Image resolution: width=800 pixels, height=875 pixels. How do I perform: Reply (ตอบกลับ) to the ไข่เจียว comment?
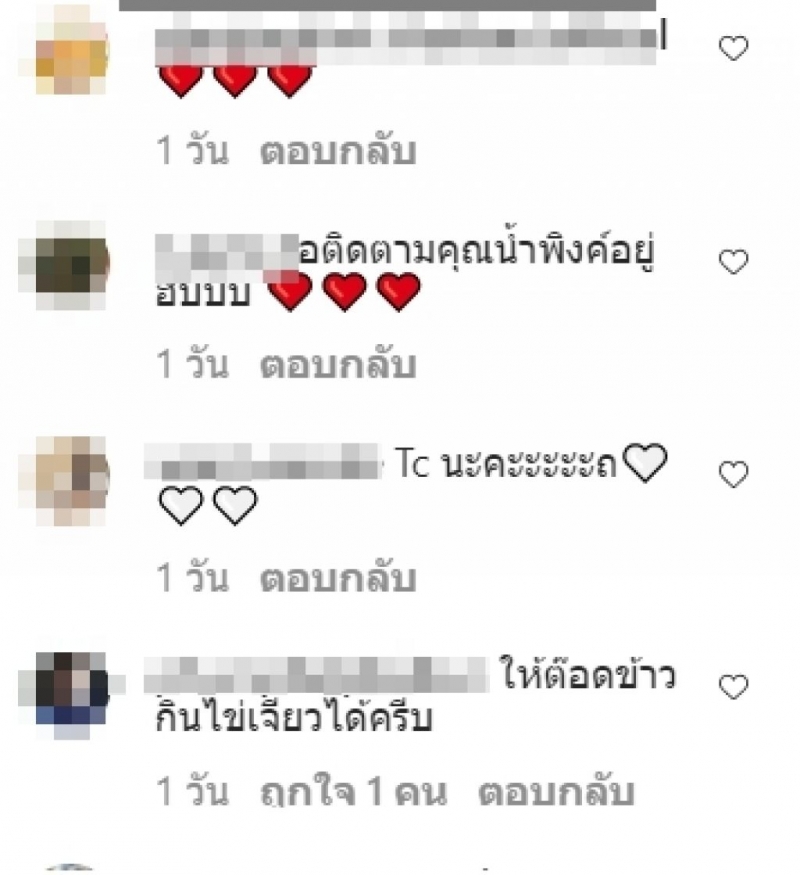point(556,791)
